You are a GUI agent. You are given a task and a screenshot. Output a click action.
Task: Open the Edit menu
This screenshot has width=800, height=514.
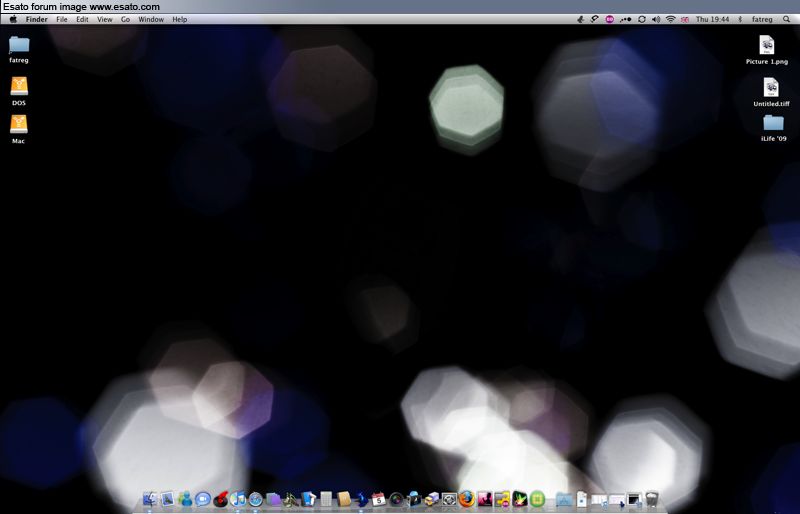82,19
